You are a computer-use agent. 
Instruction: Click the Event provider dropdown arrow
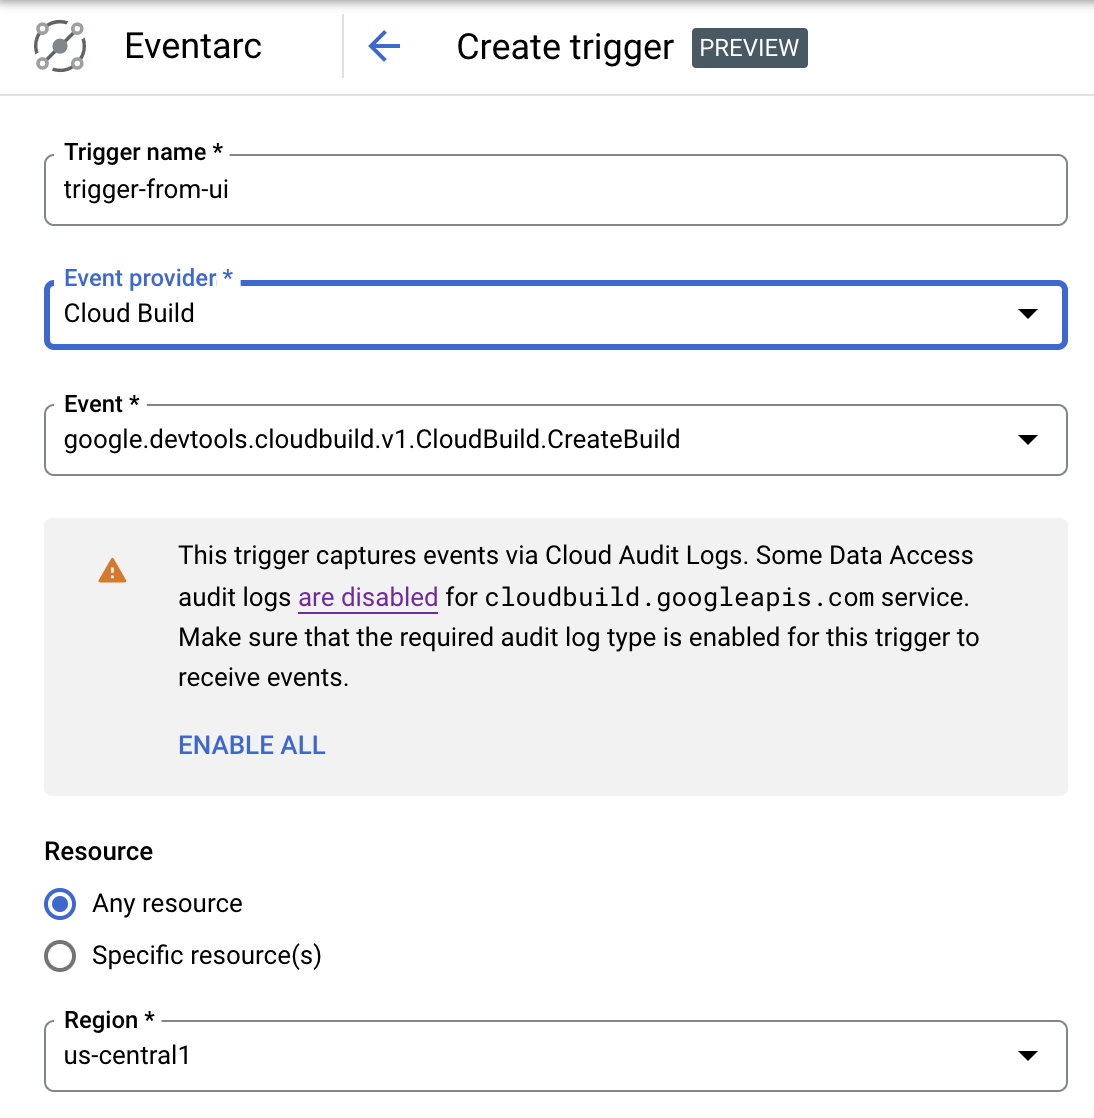click(1027, 314)
